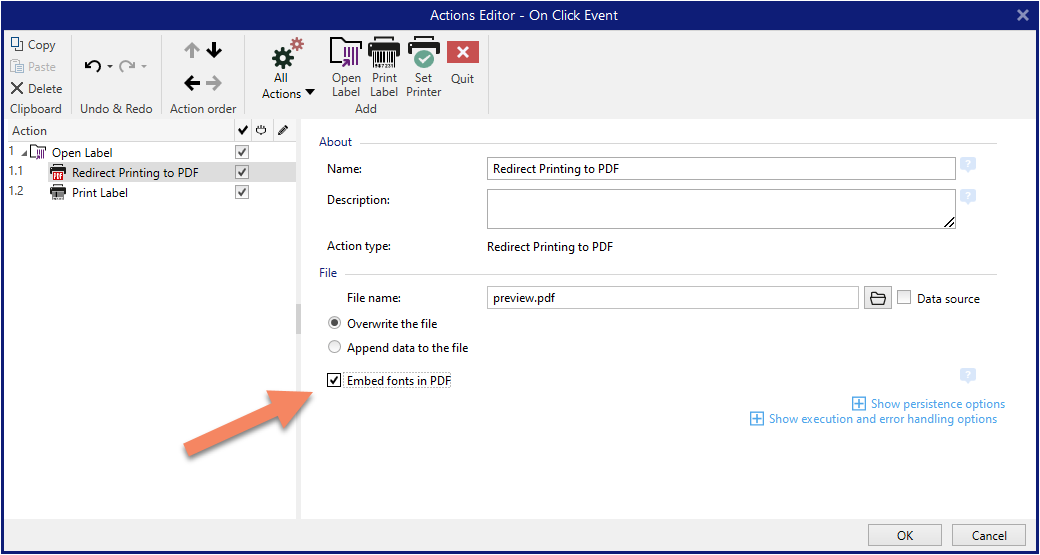Click the Undo arrow icon
This screenshot has height=555, width=1040.
[94, 66]
